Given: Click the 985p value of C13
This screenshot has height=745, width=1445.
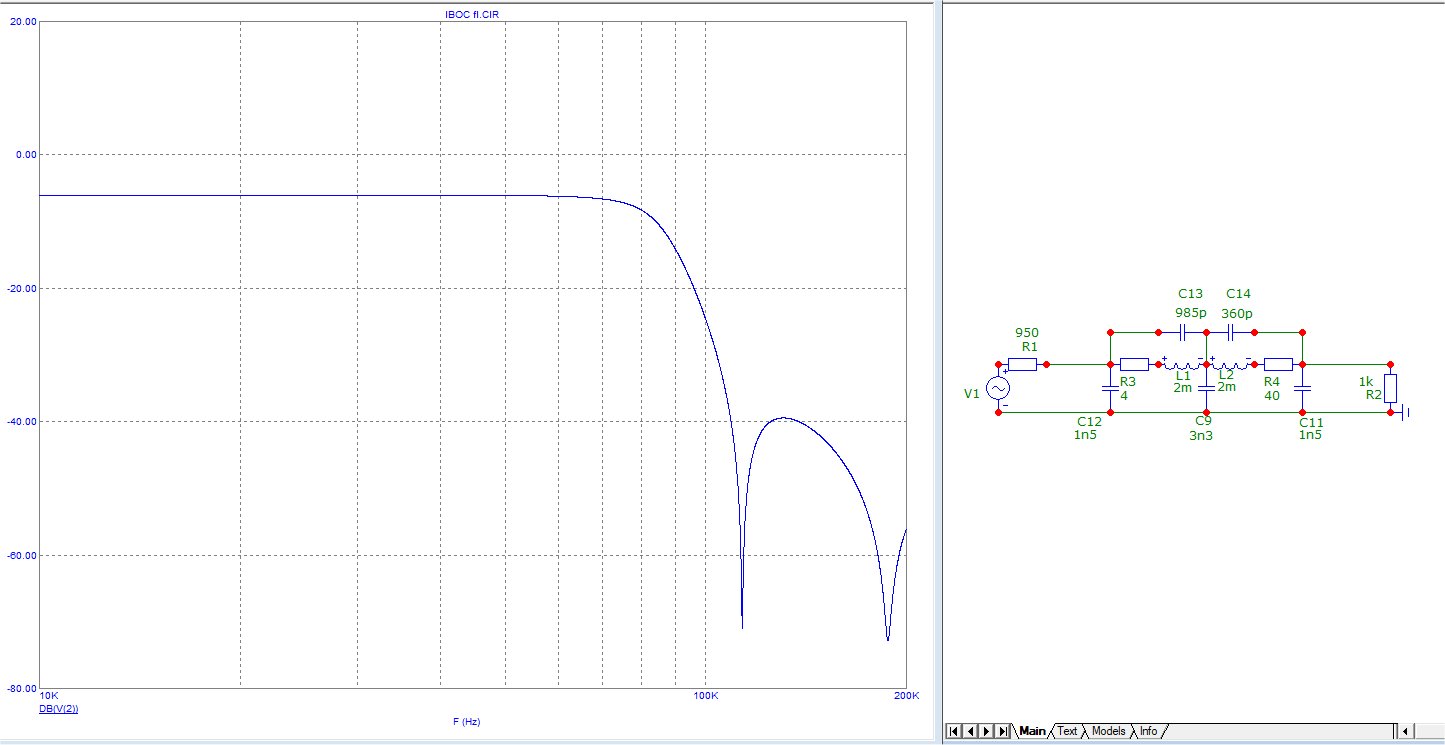Looking at the screenshot, I should click(1190, 313).
